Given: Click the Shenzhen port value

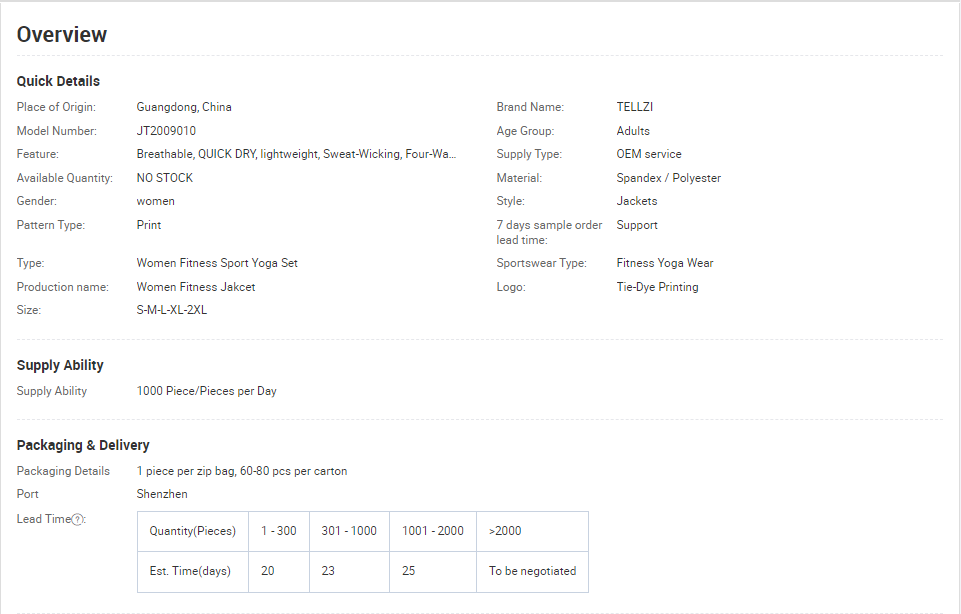Looking at the screenshot, I should (x=162, y=494).
